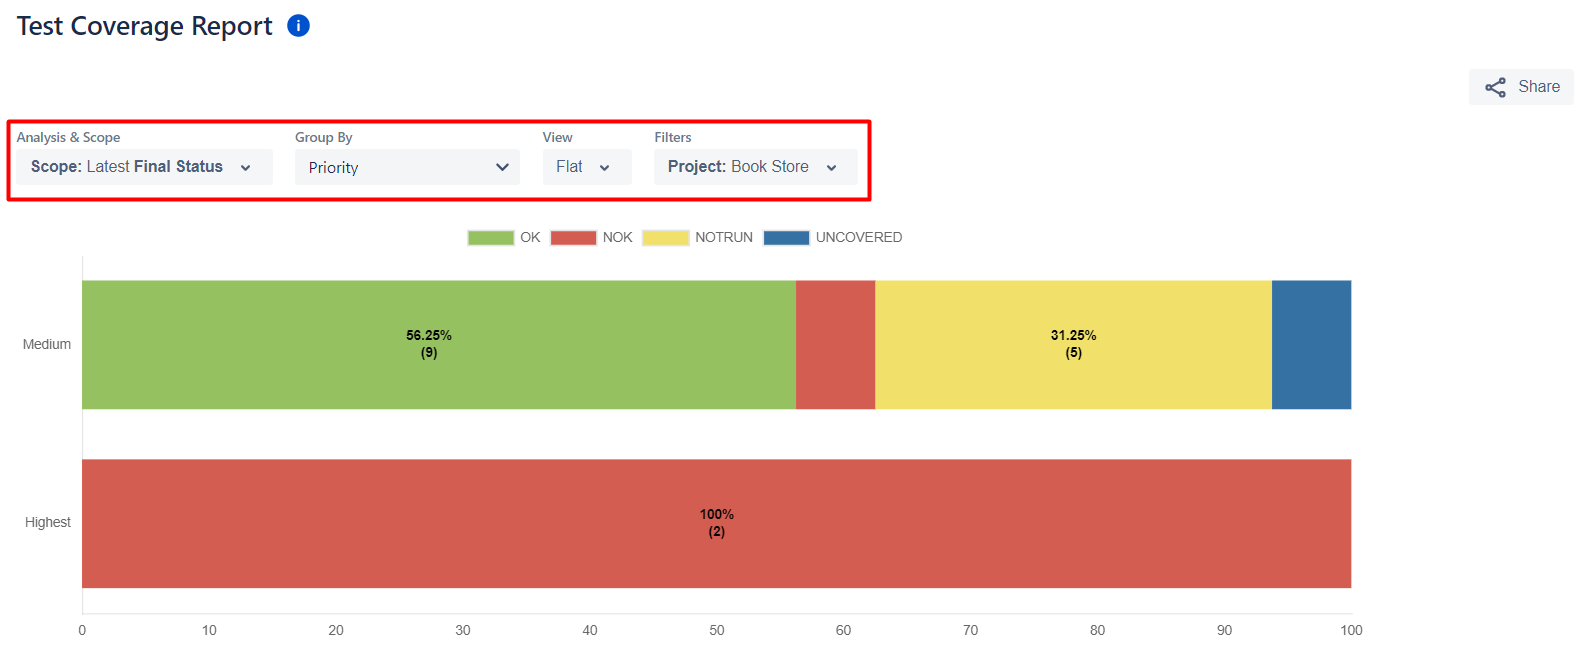This screenshot has width=1579, height=671.
Task: Toggle the NOK legend red swatch
Action: pos(573,238)
